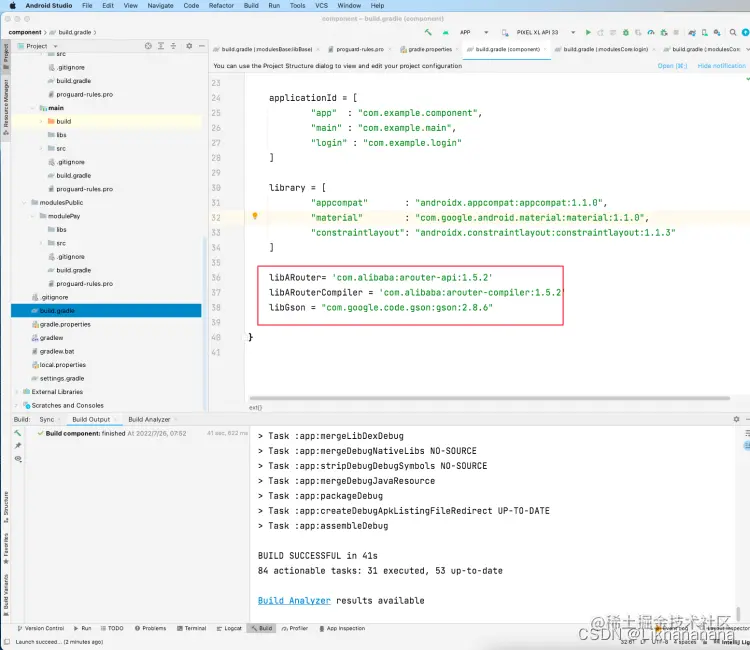Click the green Debug app bug icon
The image size is (750, 650).
626,33
